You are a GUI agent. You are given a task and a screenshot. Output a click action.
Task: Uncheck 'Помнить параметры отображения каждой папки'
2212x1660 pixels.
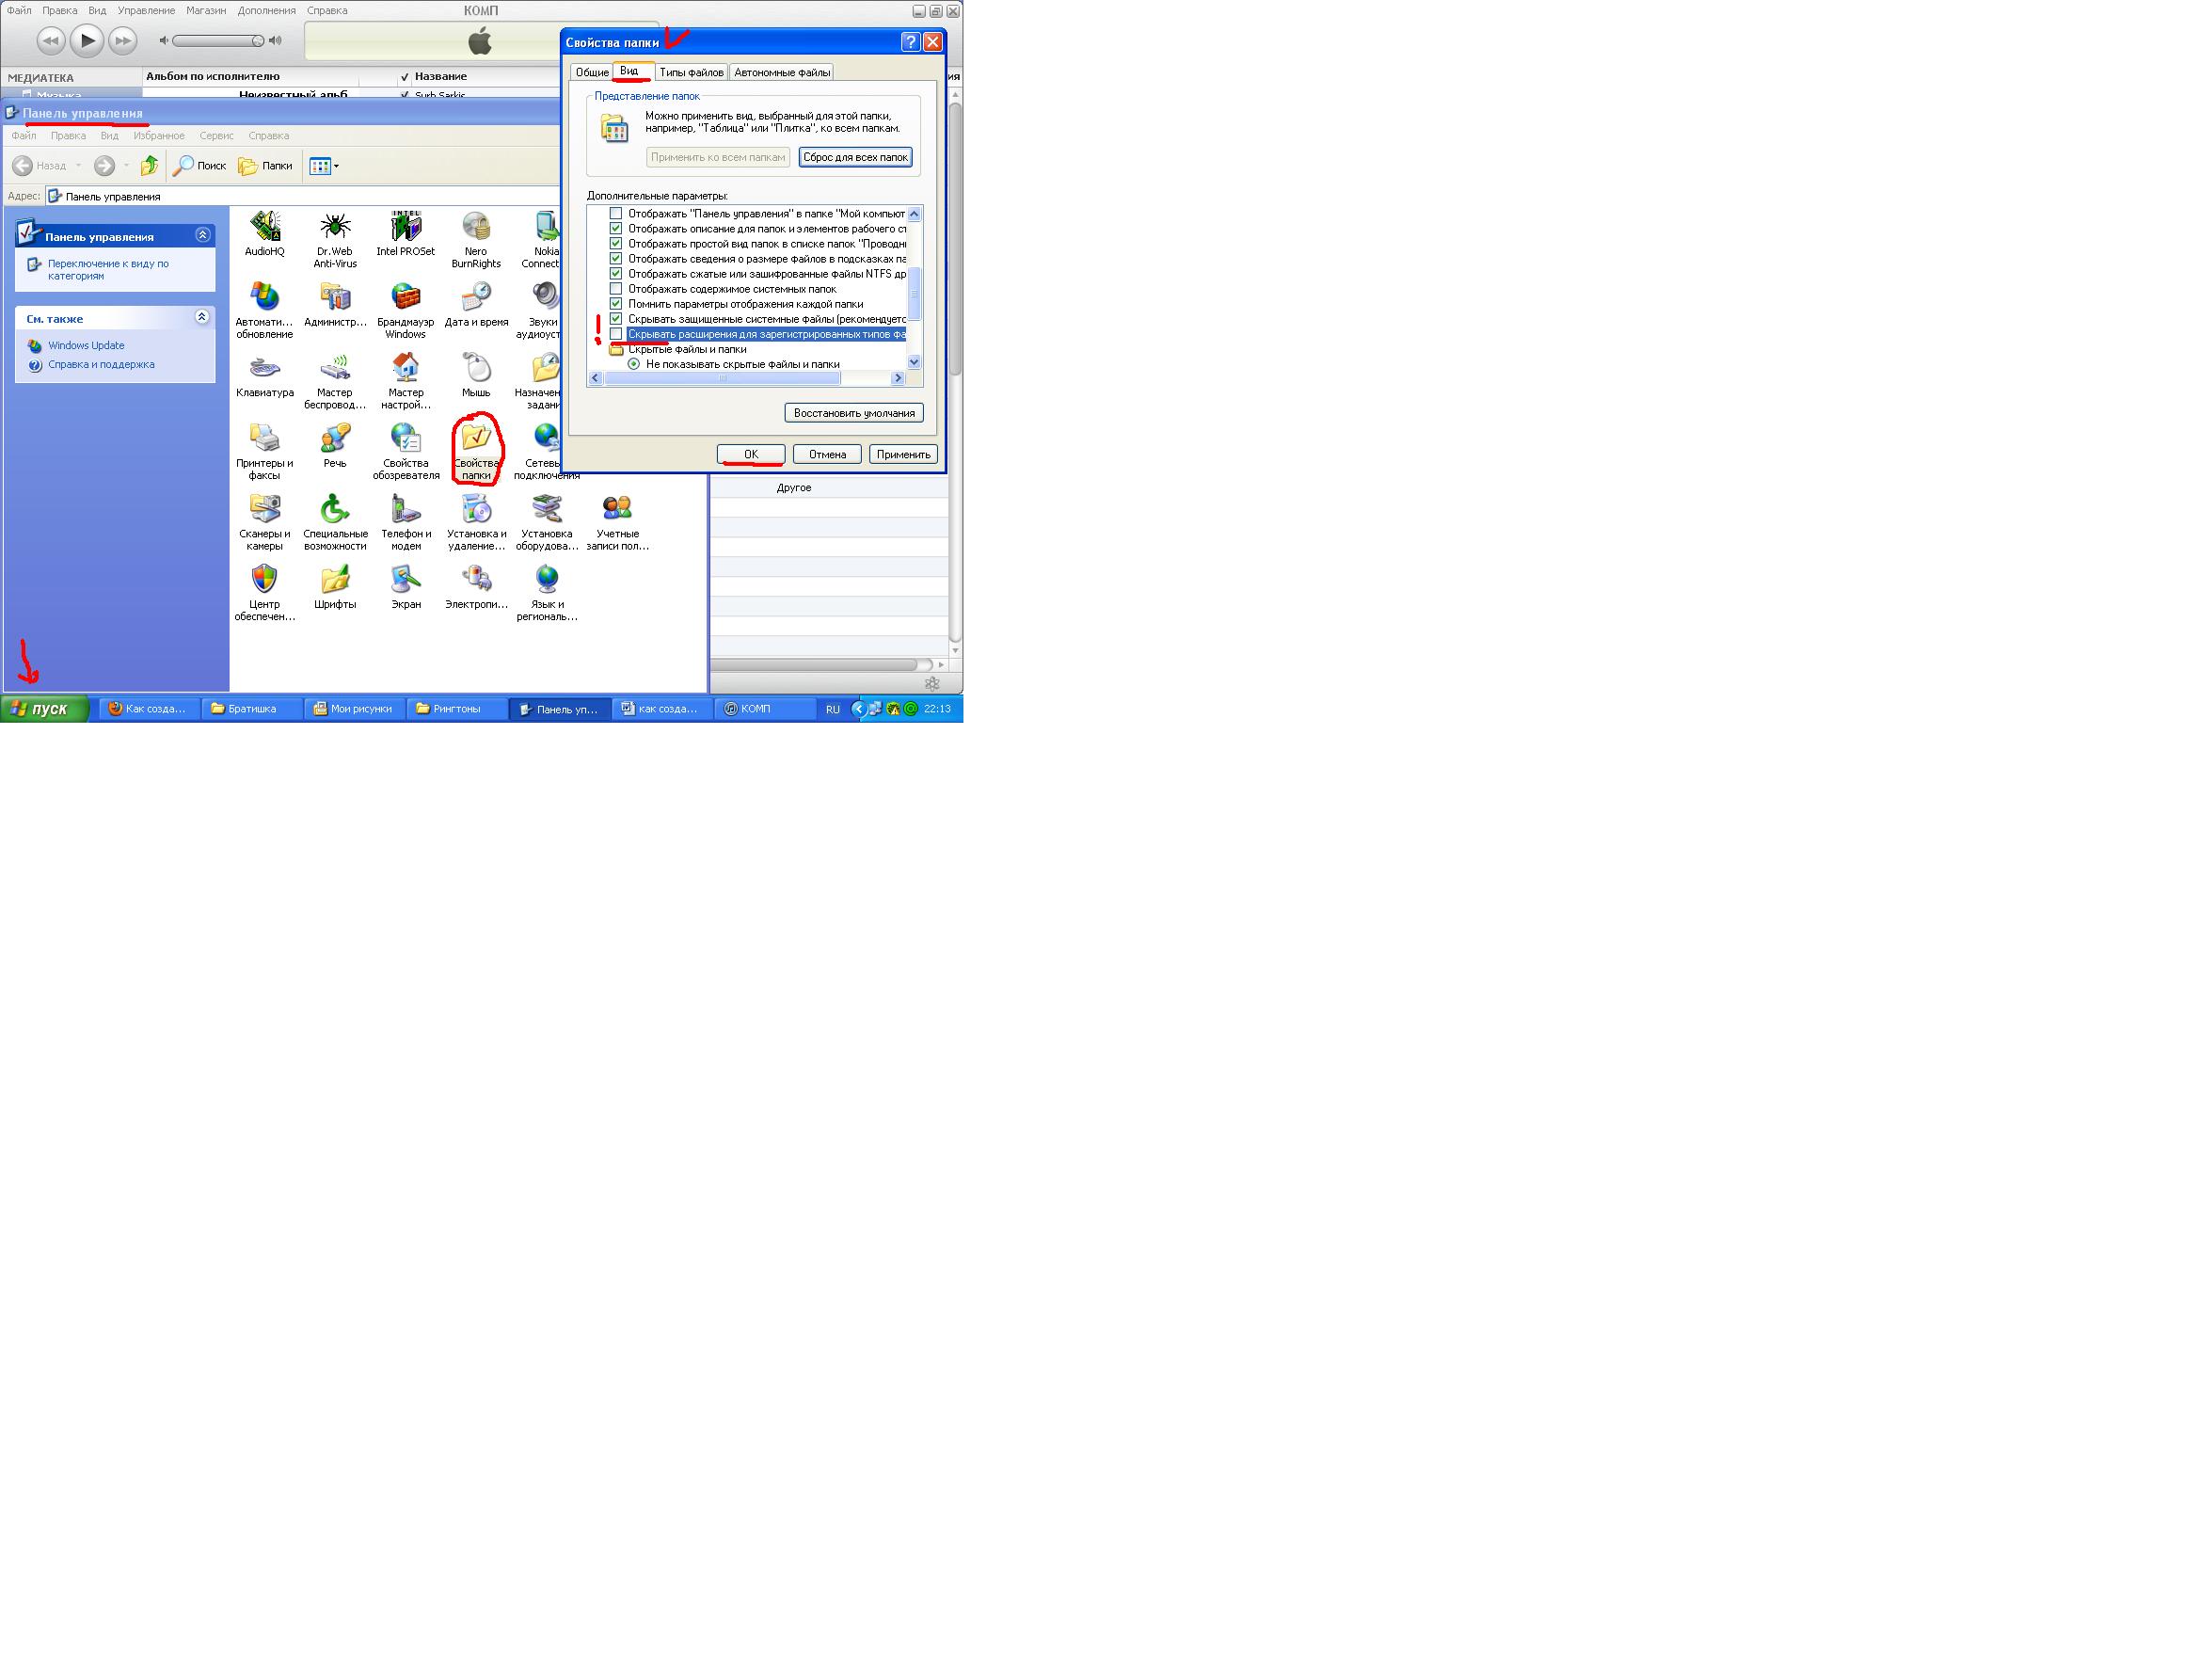coord(616,304)
